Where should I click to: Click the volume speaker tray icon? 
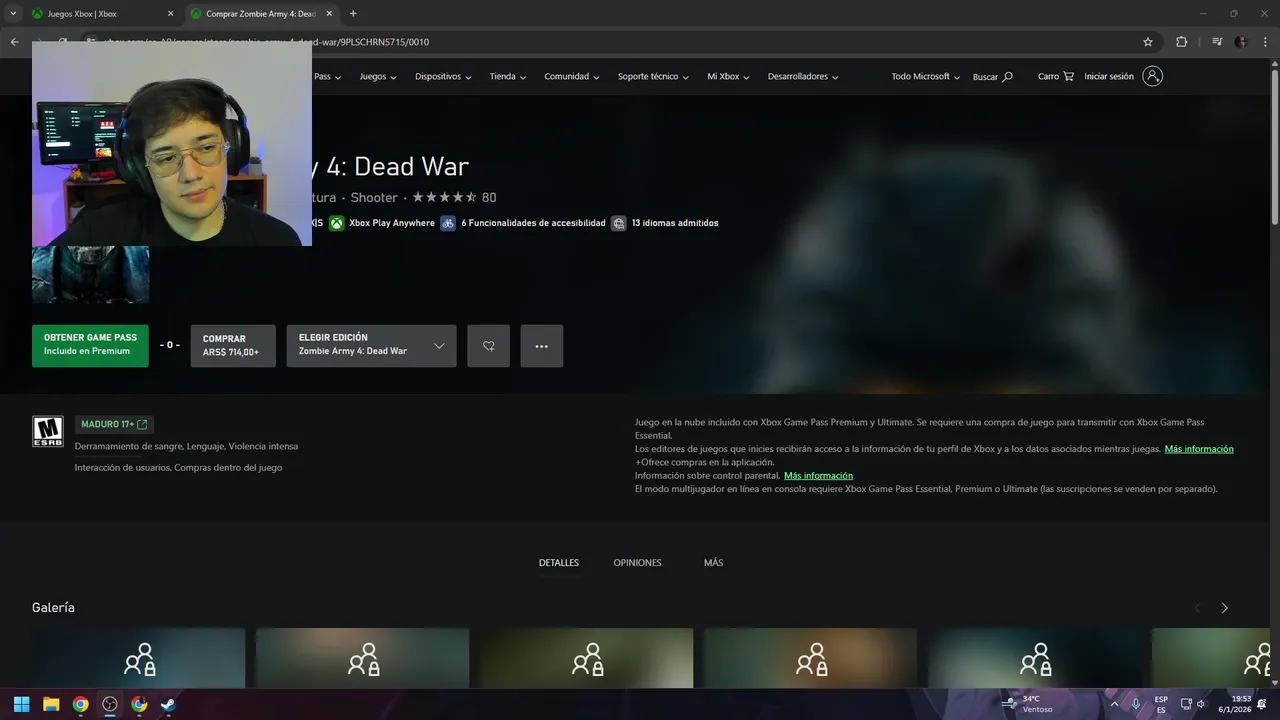click(x=1201, y=704)
